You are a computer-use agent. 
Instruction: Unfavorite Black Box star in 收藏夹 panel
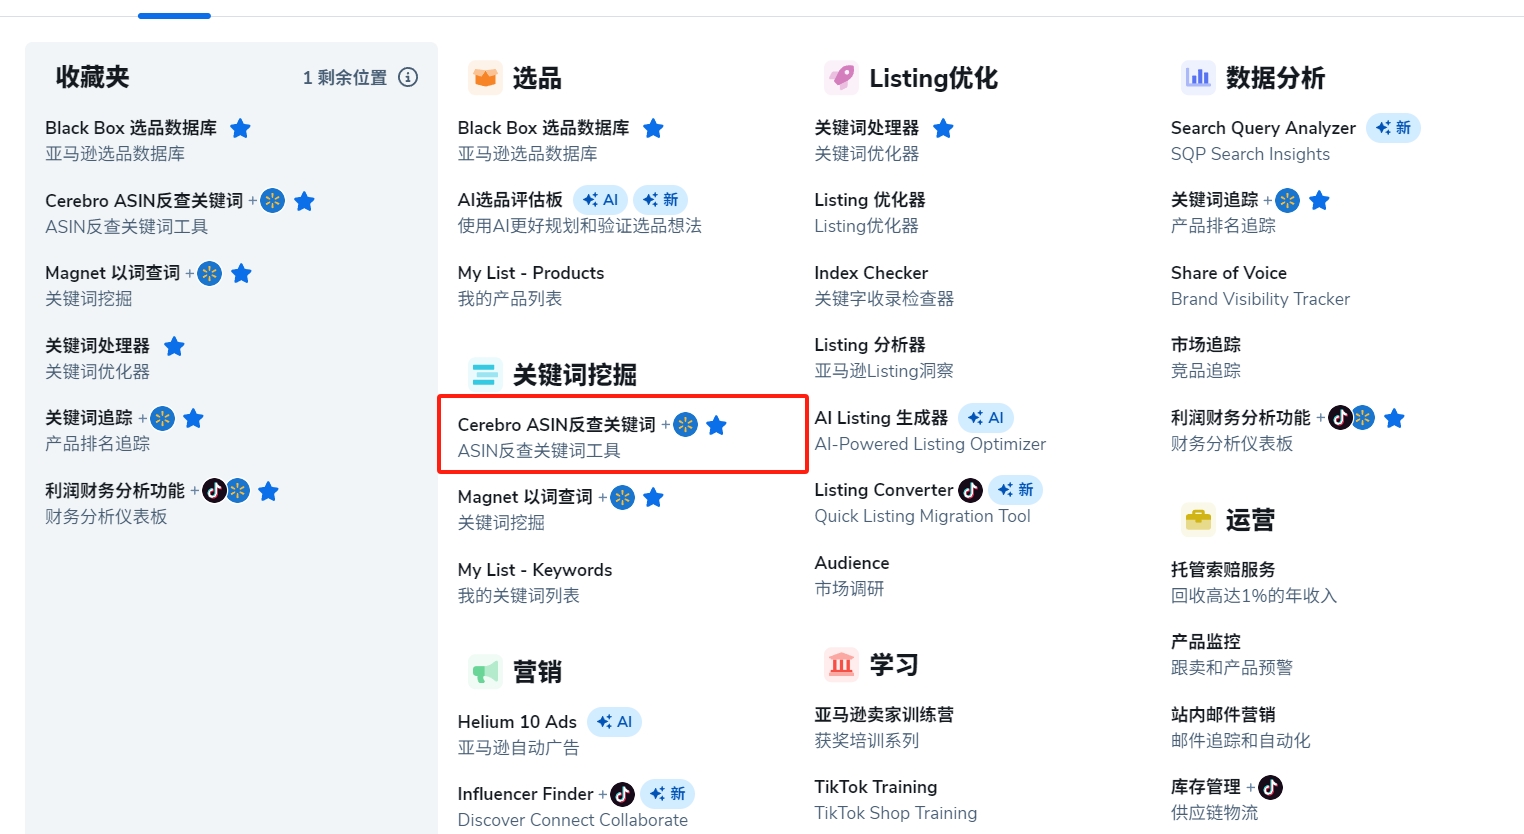[240, 128]
